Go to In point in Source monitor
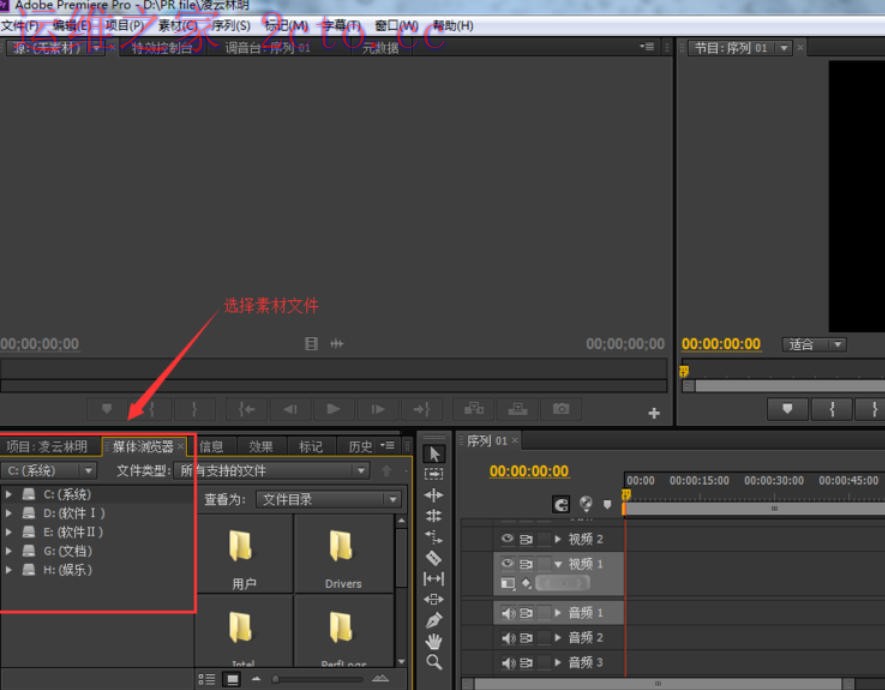Screen dimensions: 885x690 pos(246,408)
